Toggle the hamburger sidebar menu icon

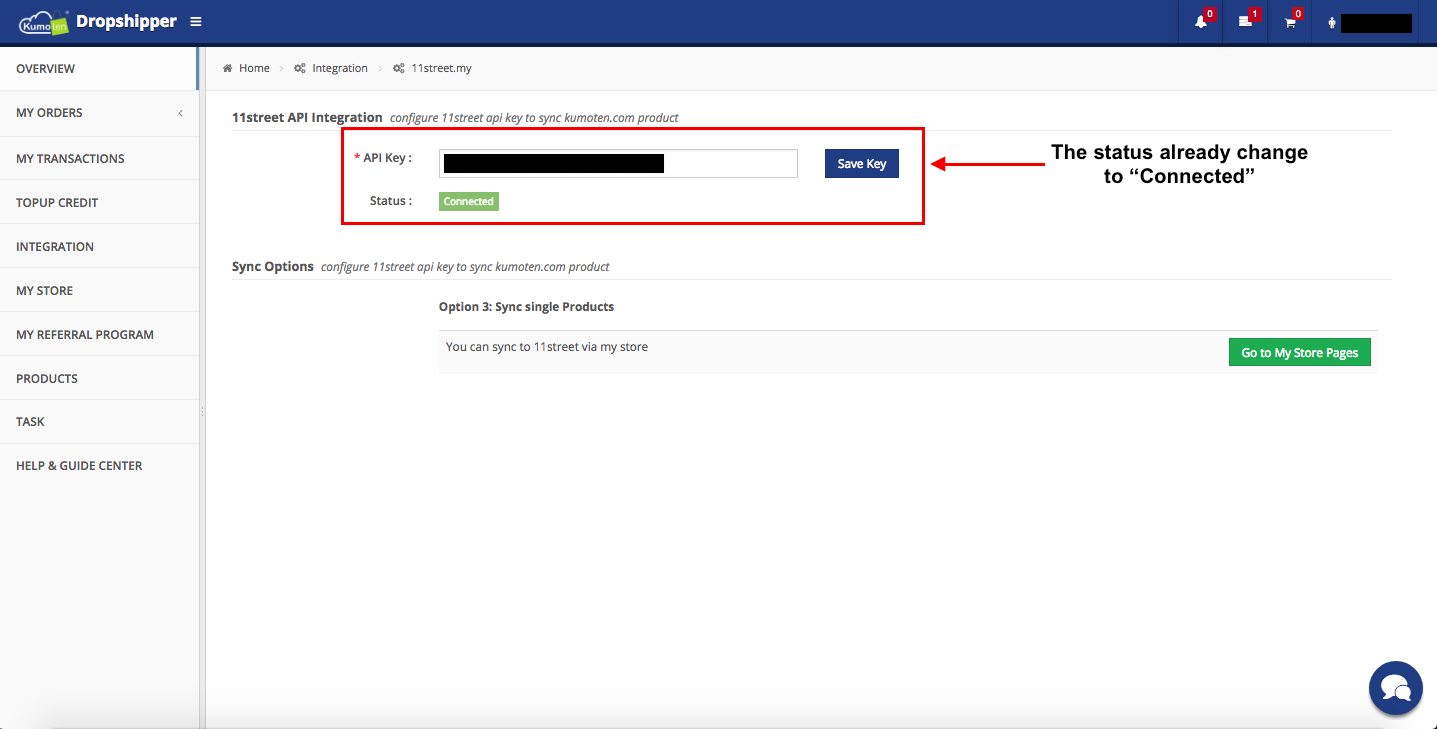tap(196, 21)
